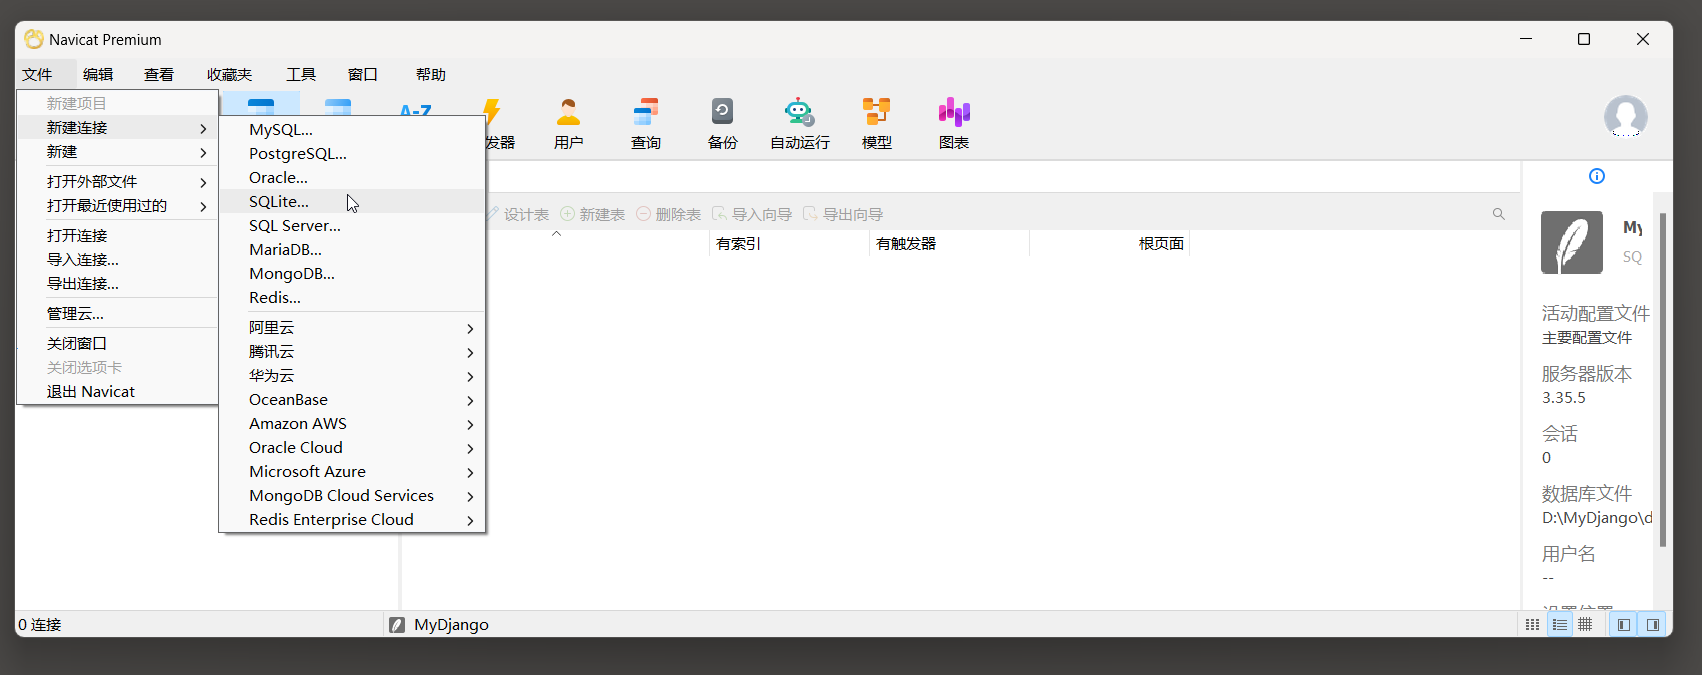The width and height of the screenshot is (1702, 675).
Task: Expand the 新建连接 submenu entry
Action: click(118, 128)
